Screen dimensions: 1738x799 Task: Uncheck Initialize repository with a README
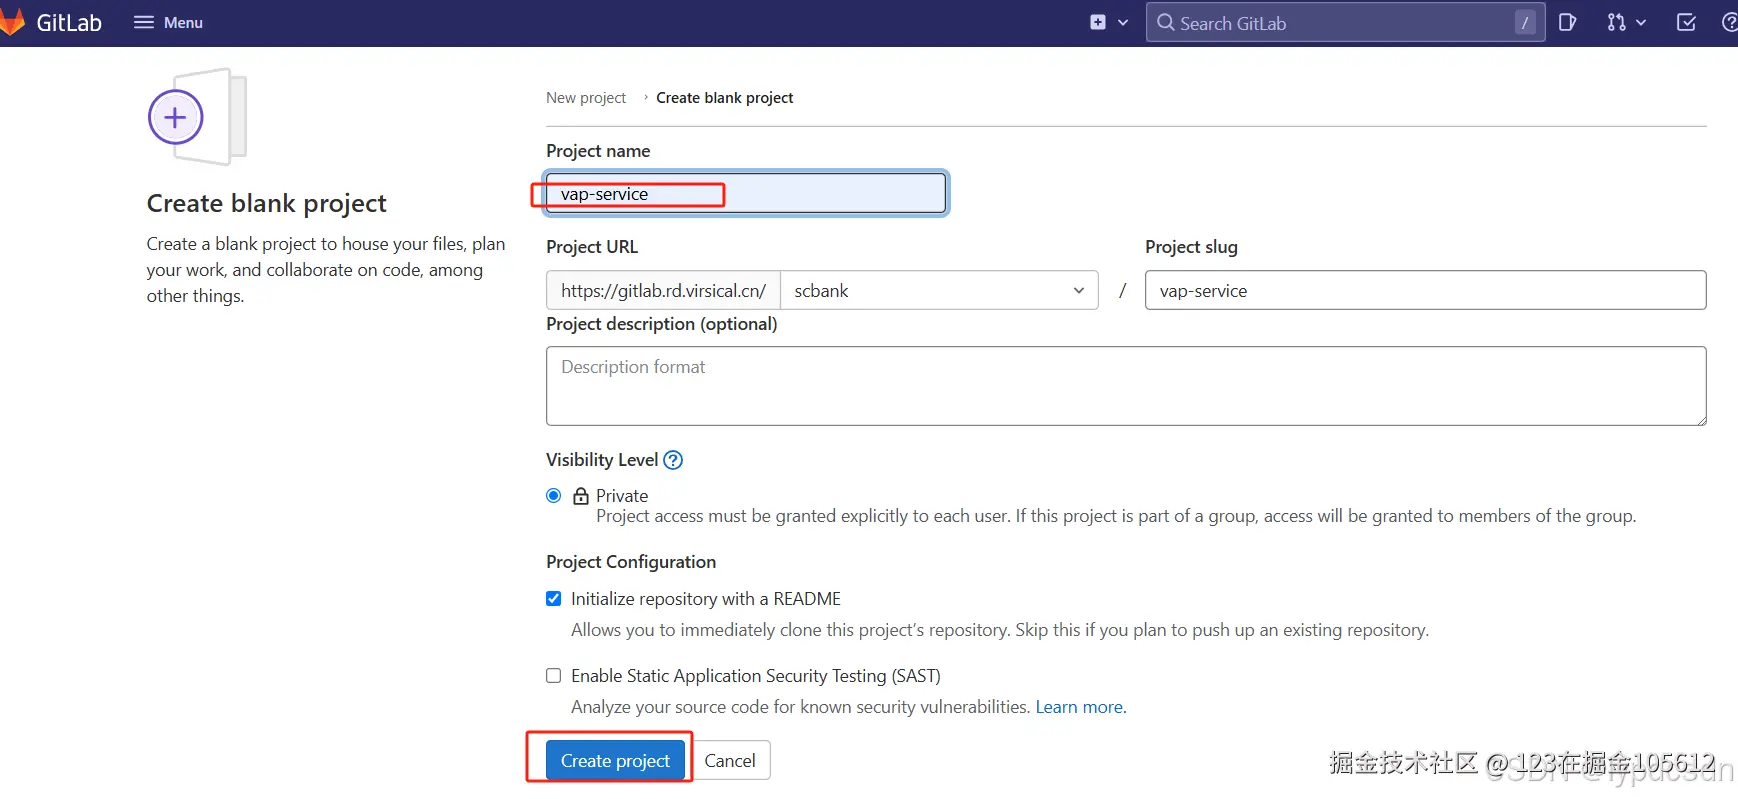pyautogui.click(x=554, y=599)
